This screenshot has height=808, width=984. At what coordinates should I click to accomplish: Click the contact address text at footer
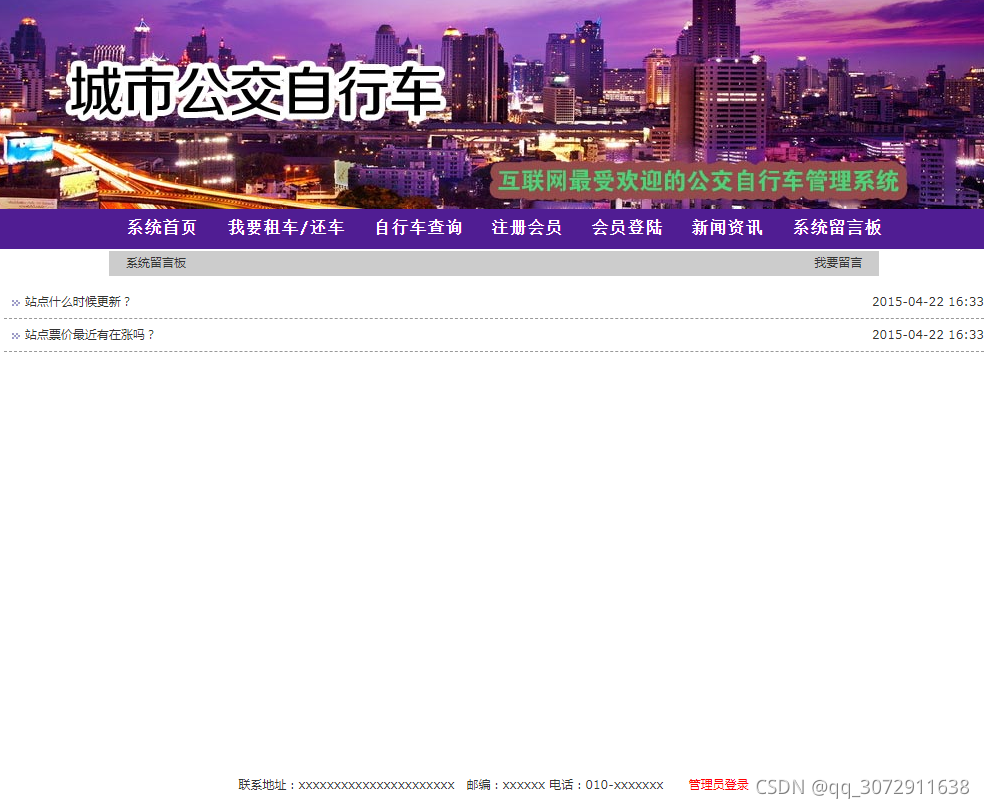345,785
